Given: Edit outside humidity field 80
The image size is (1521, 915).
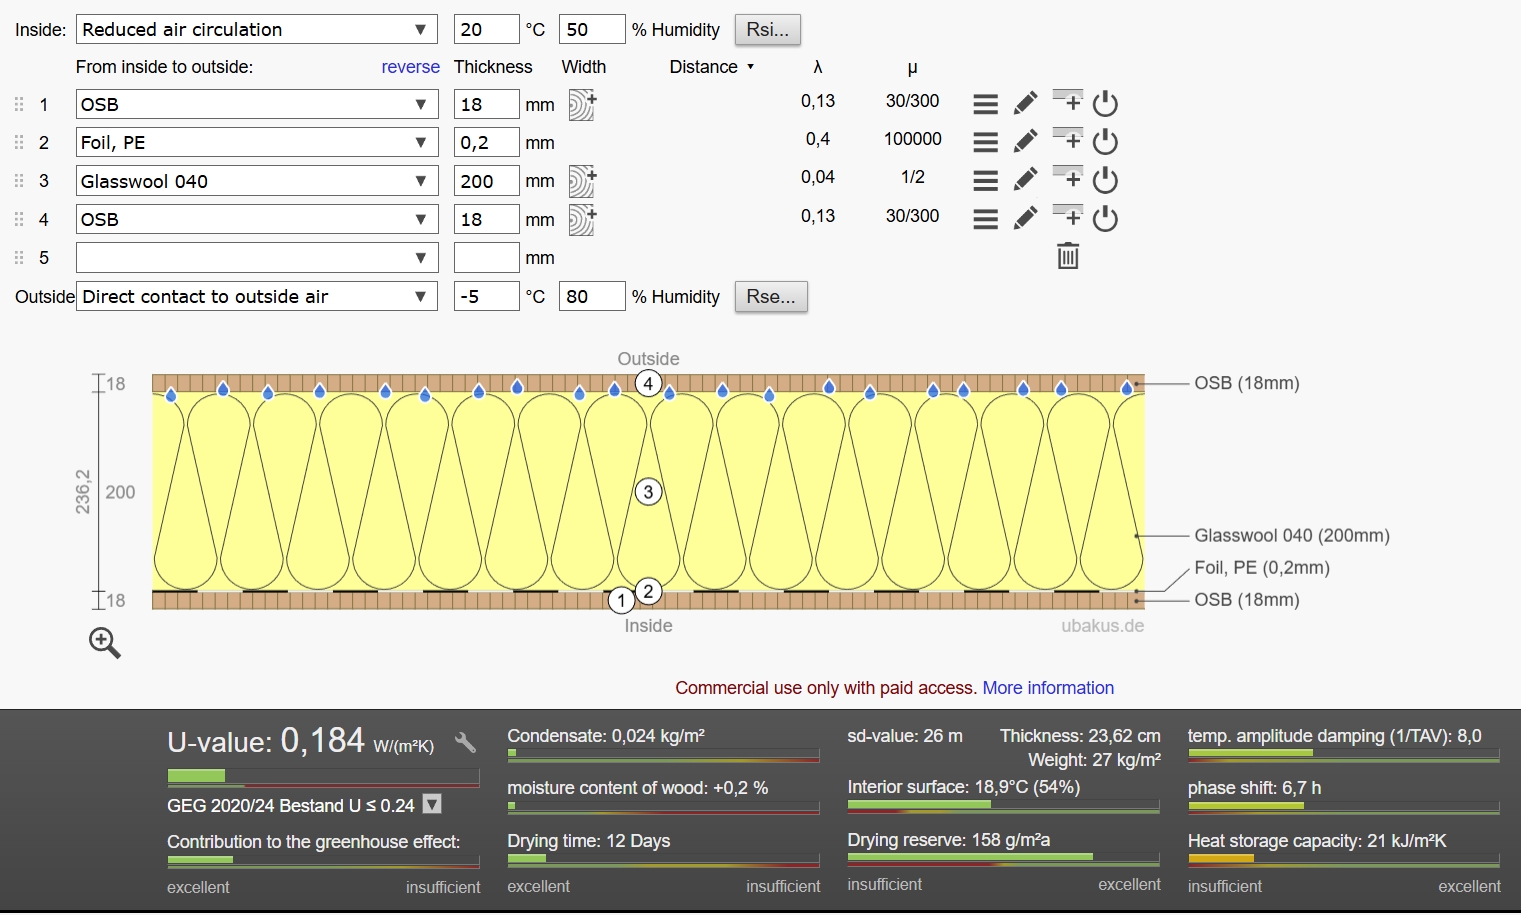Looking at the screenshot, I should pyautogui.click(x=592, y=296).
